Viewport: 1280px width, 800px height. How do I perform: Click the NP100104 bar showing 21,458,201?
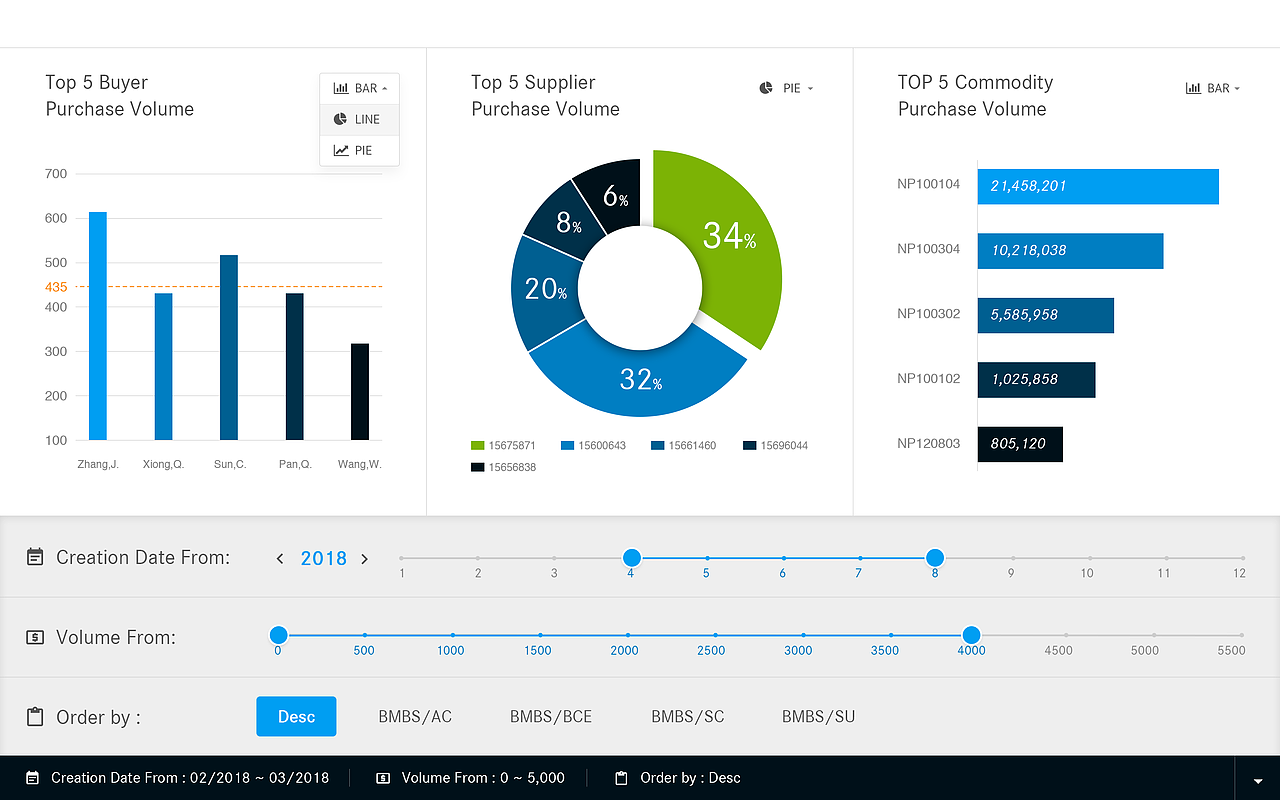[1098, 186]
